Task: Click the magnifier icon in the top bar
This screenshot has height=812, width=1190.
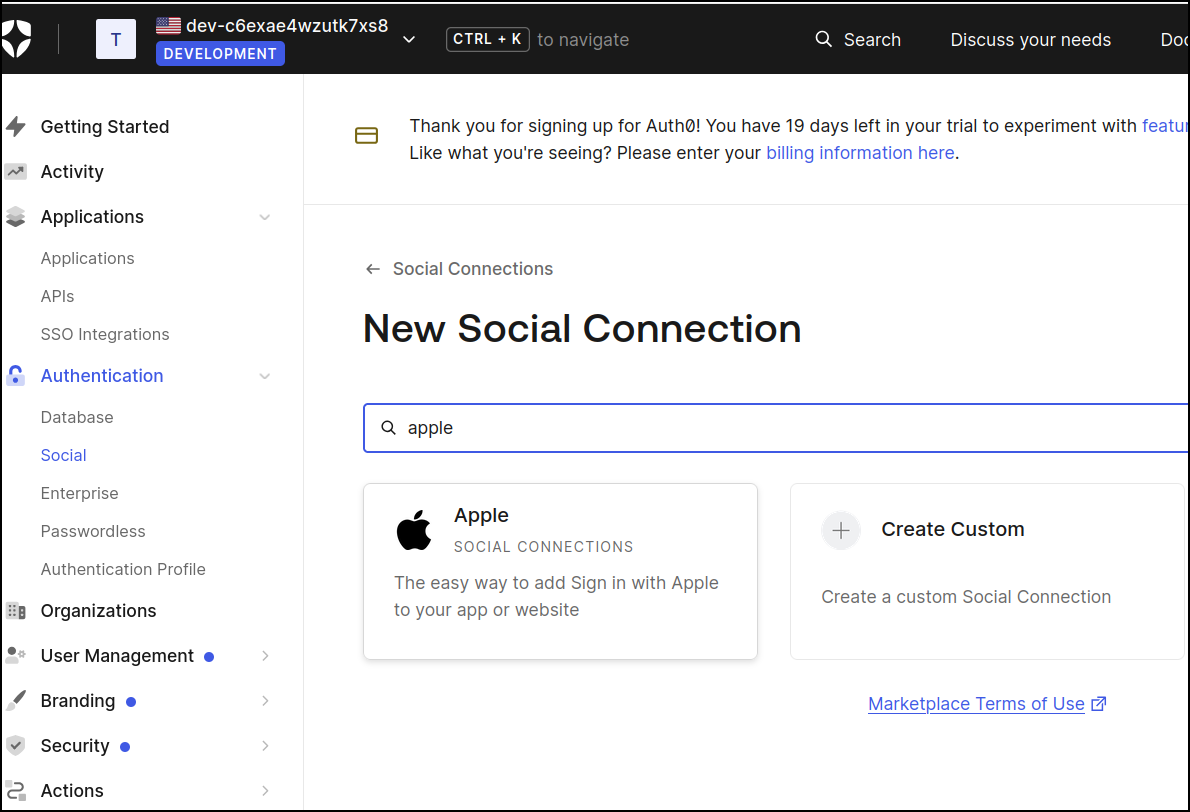Action: [823, 39]
